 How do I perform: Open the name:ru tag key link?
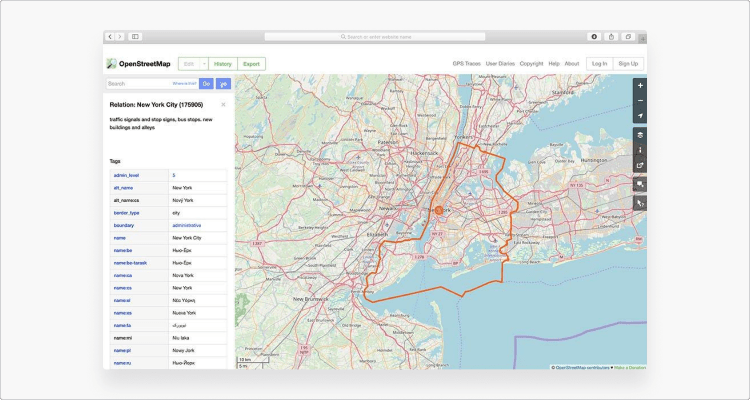tap(122, 363)
